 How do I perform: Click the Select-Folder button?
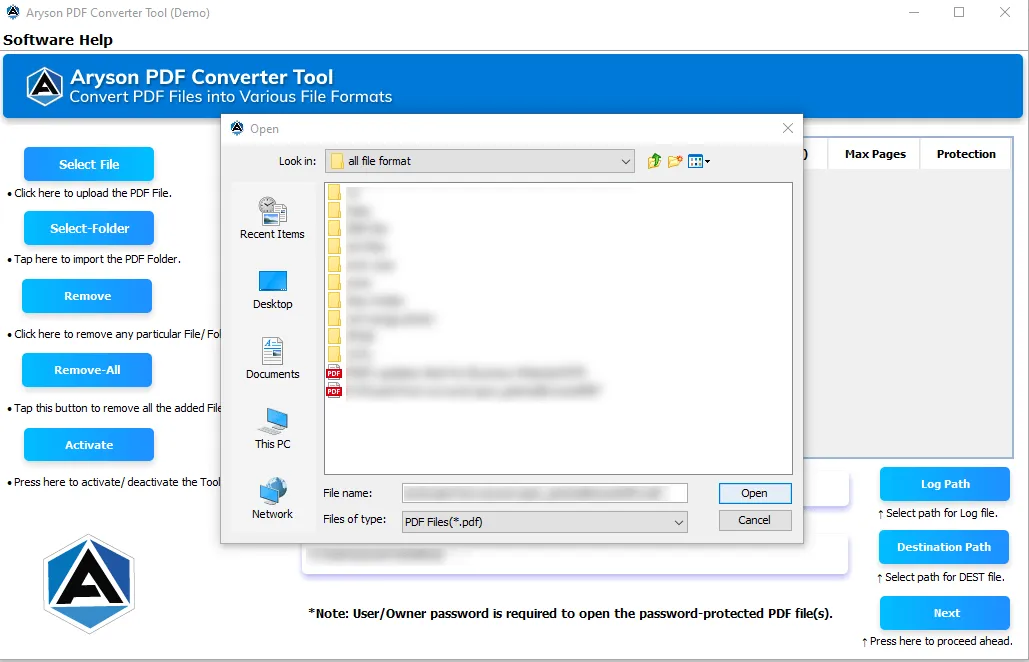coord(89,228)
